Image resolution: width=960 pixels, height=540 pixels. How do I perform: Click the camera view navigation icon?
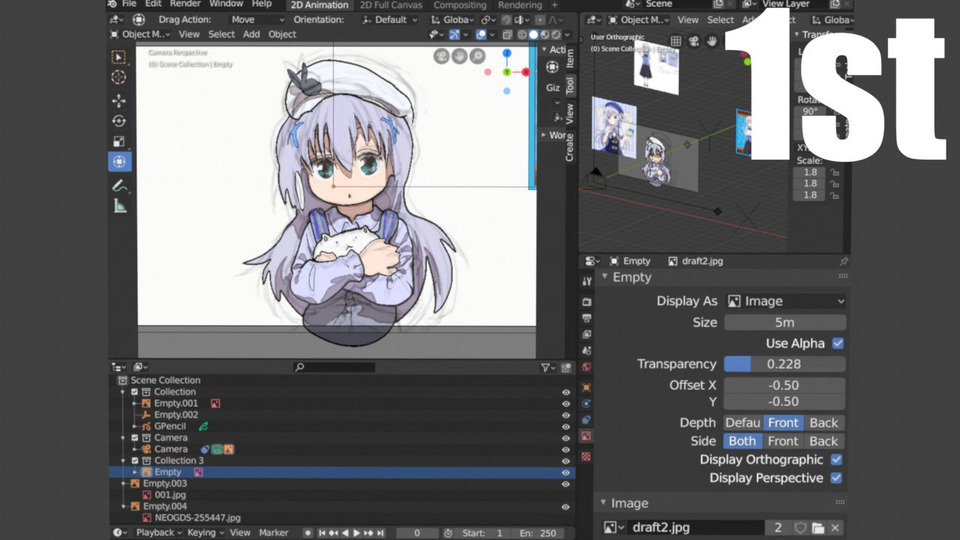click(x=441, y=56)
